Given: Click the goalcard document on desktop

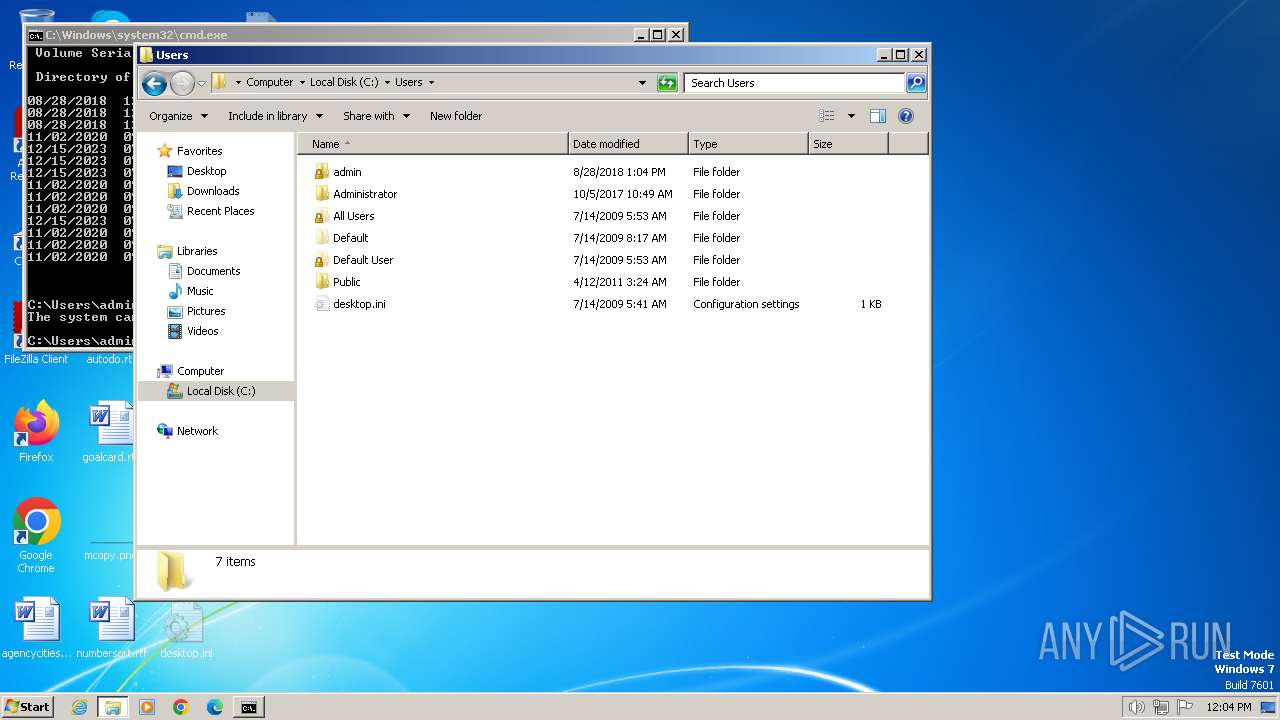Looking at the screenshot, I should pos(110,432).
